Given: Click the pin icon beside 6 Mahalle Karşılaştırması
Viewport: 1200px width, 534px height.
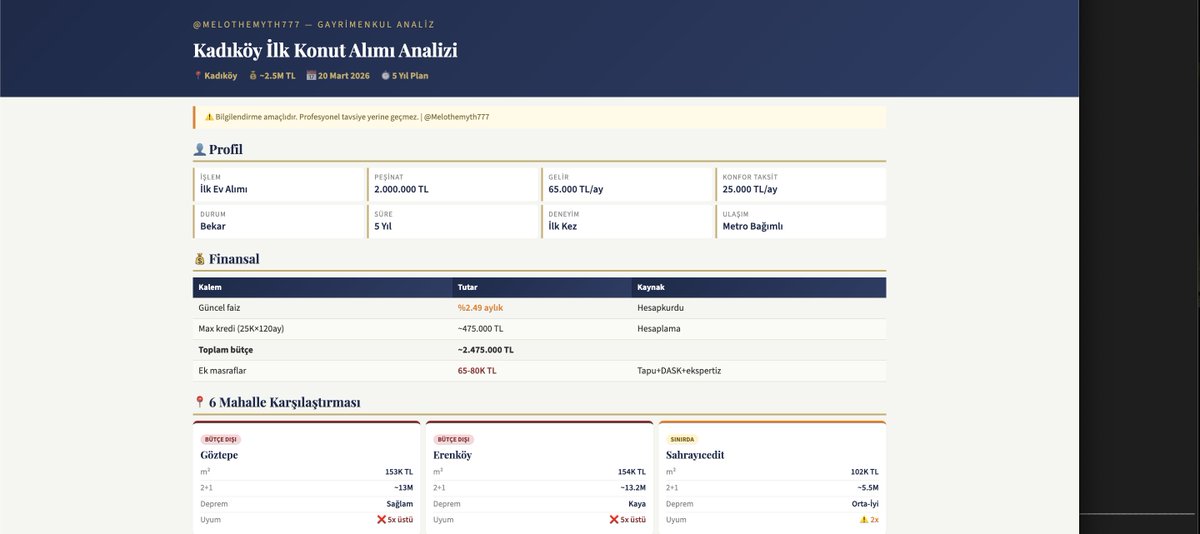Looking at the screenshot, I should 199,403.
